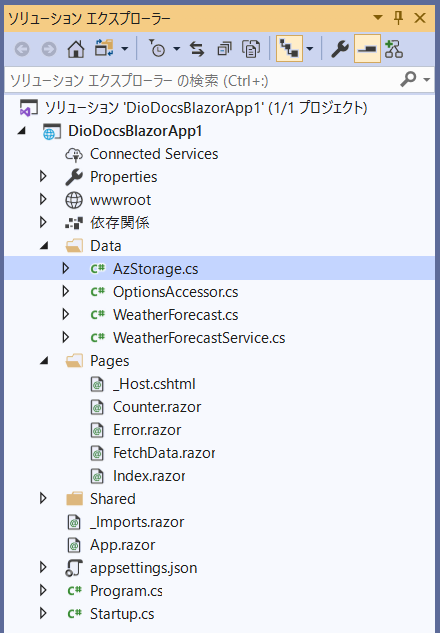The height and width of the screenshot is (633, 440).
Task: Select Index.razor in Pages folder
Action: point(149,476)
